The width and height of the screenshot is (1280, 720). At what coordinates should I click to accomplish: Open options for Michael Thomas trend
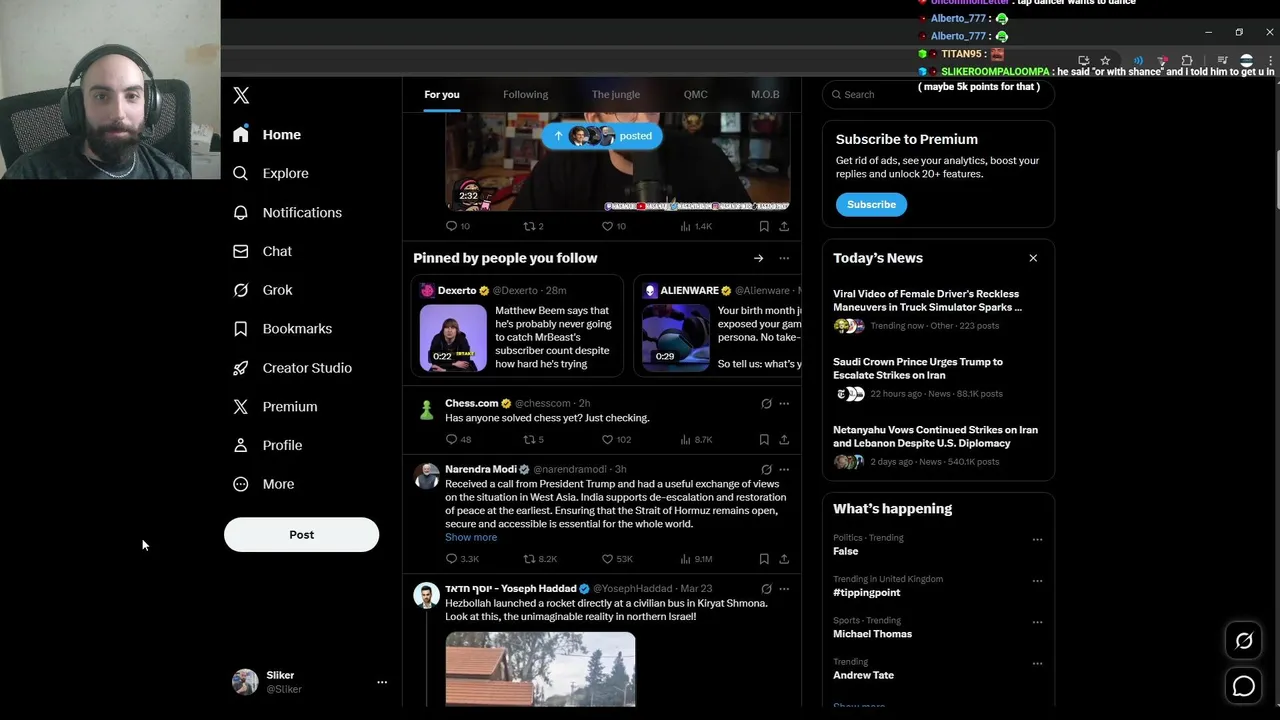point(1037,622)
